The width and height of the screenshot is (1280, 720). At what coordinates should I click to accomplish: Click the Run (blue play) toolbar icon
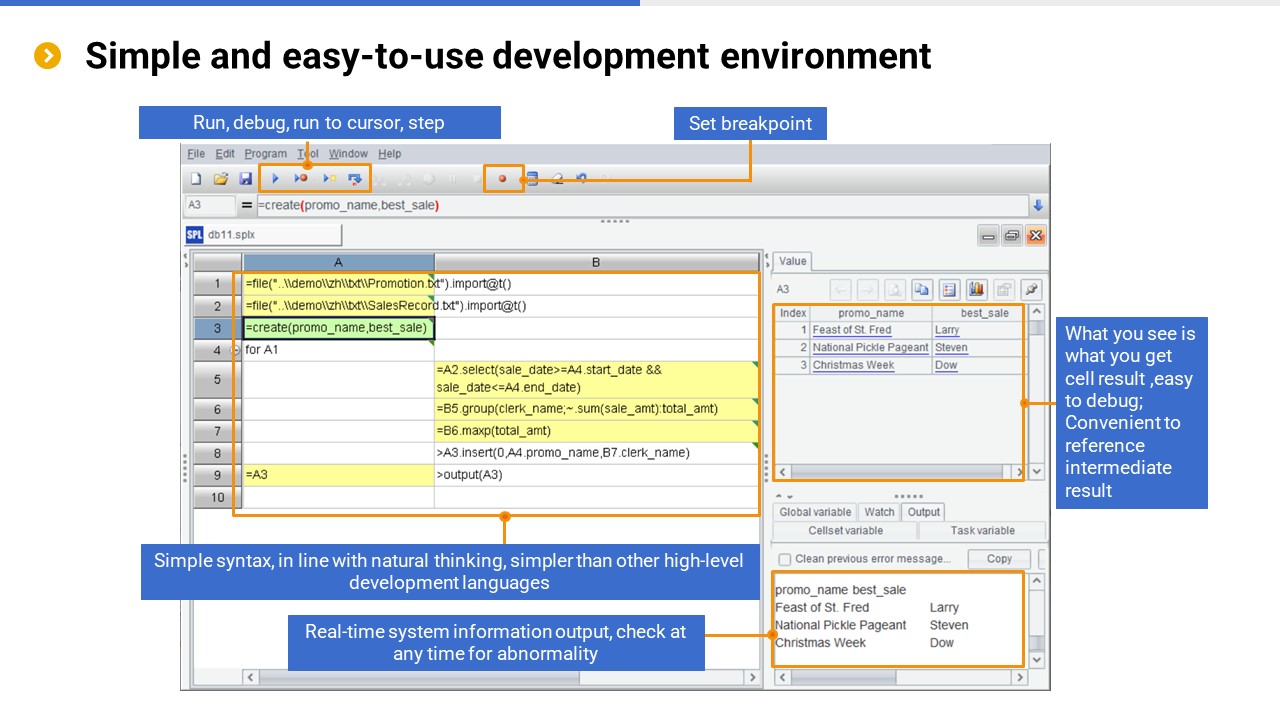tap(275, 179)
